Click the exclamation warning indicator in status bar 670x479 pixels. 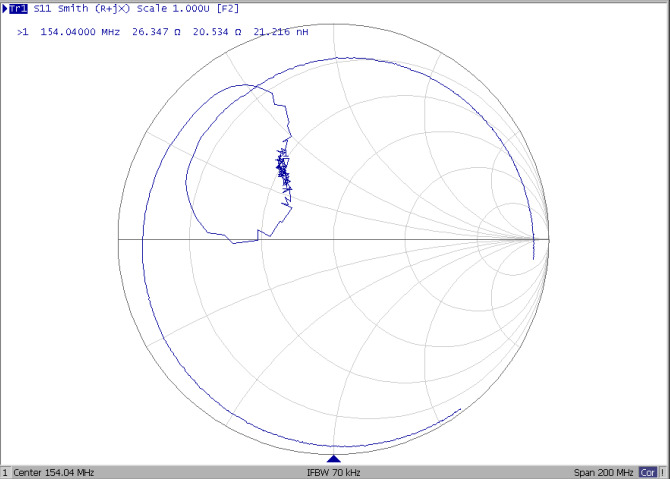click(x=663, y=472)
